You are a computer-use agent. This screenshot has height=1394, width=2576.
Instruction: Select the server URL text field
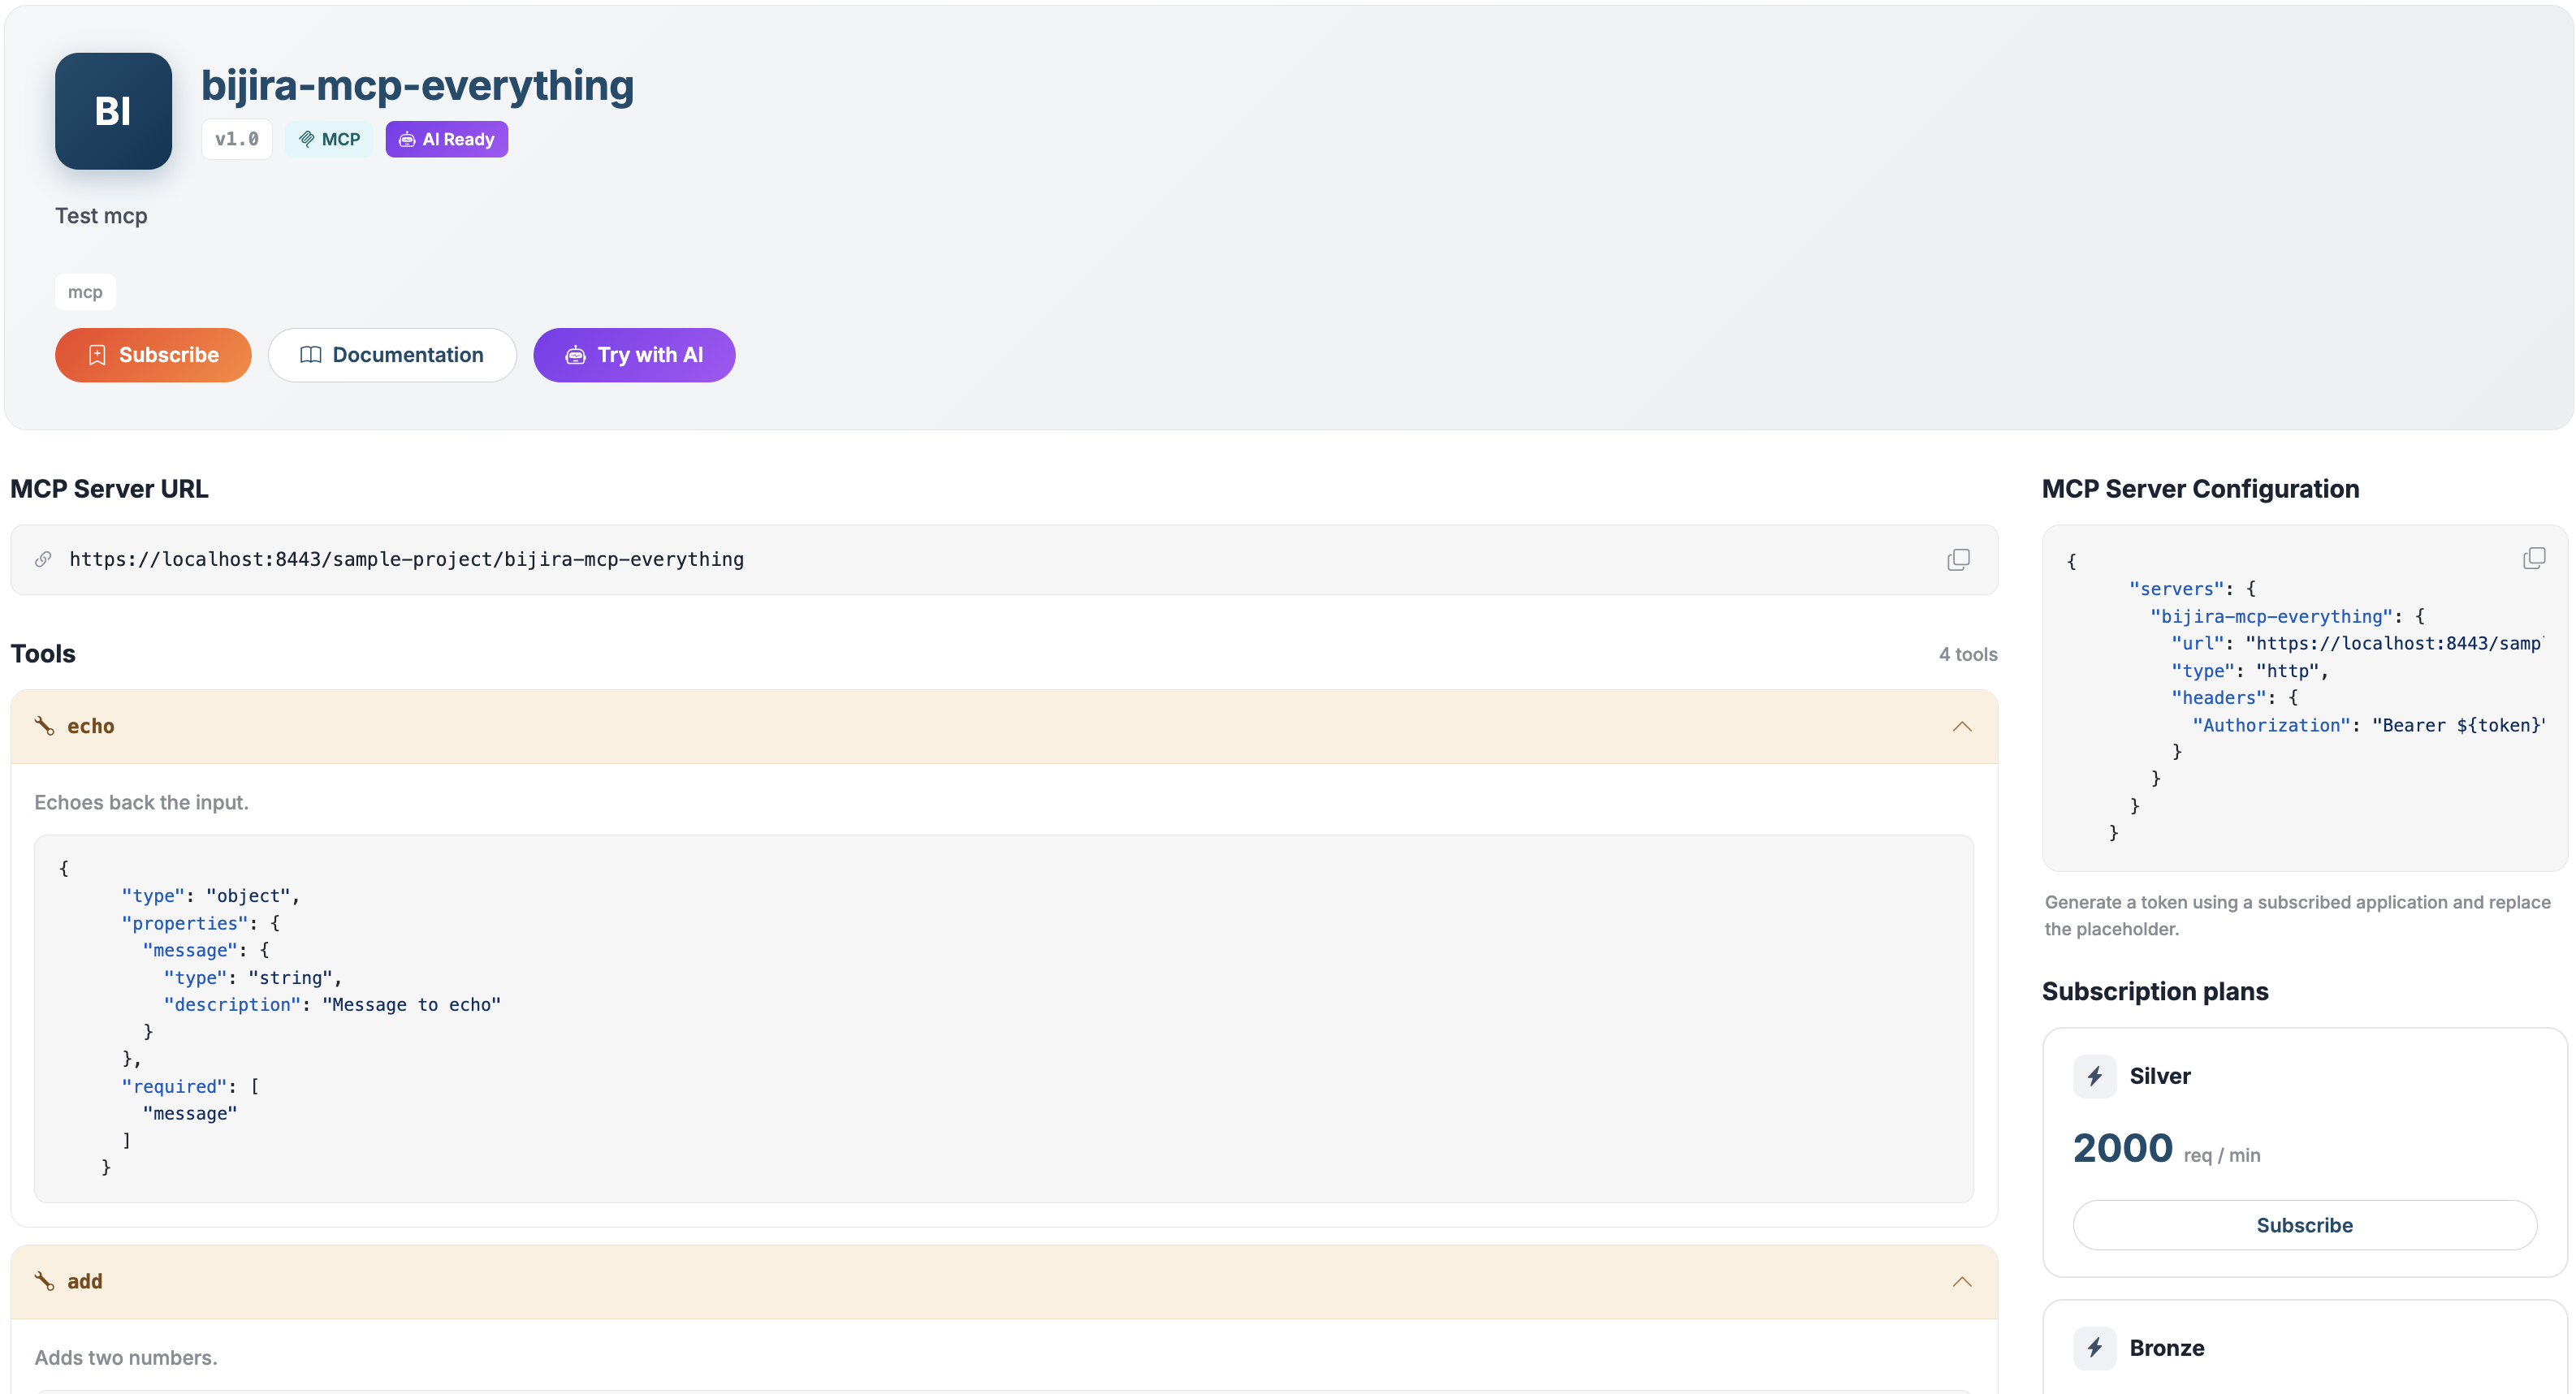pos(1004,560)
